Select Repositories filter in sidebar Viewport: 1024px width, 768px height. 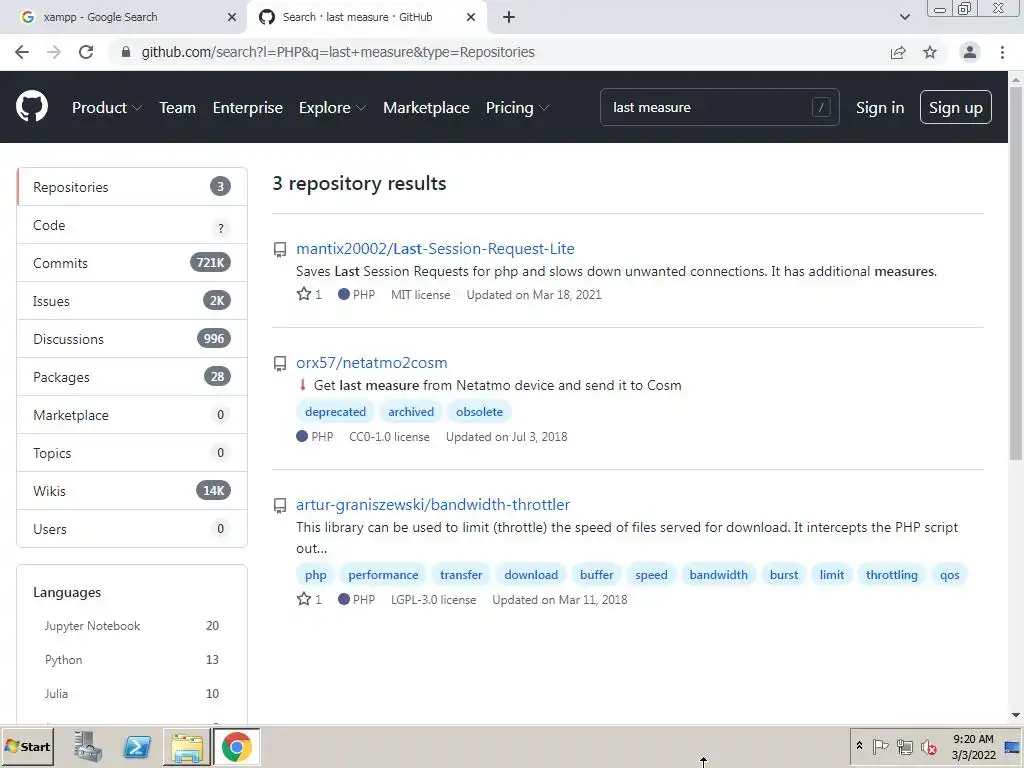coord(132,187)
